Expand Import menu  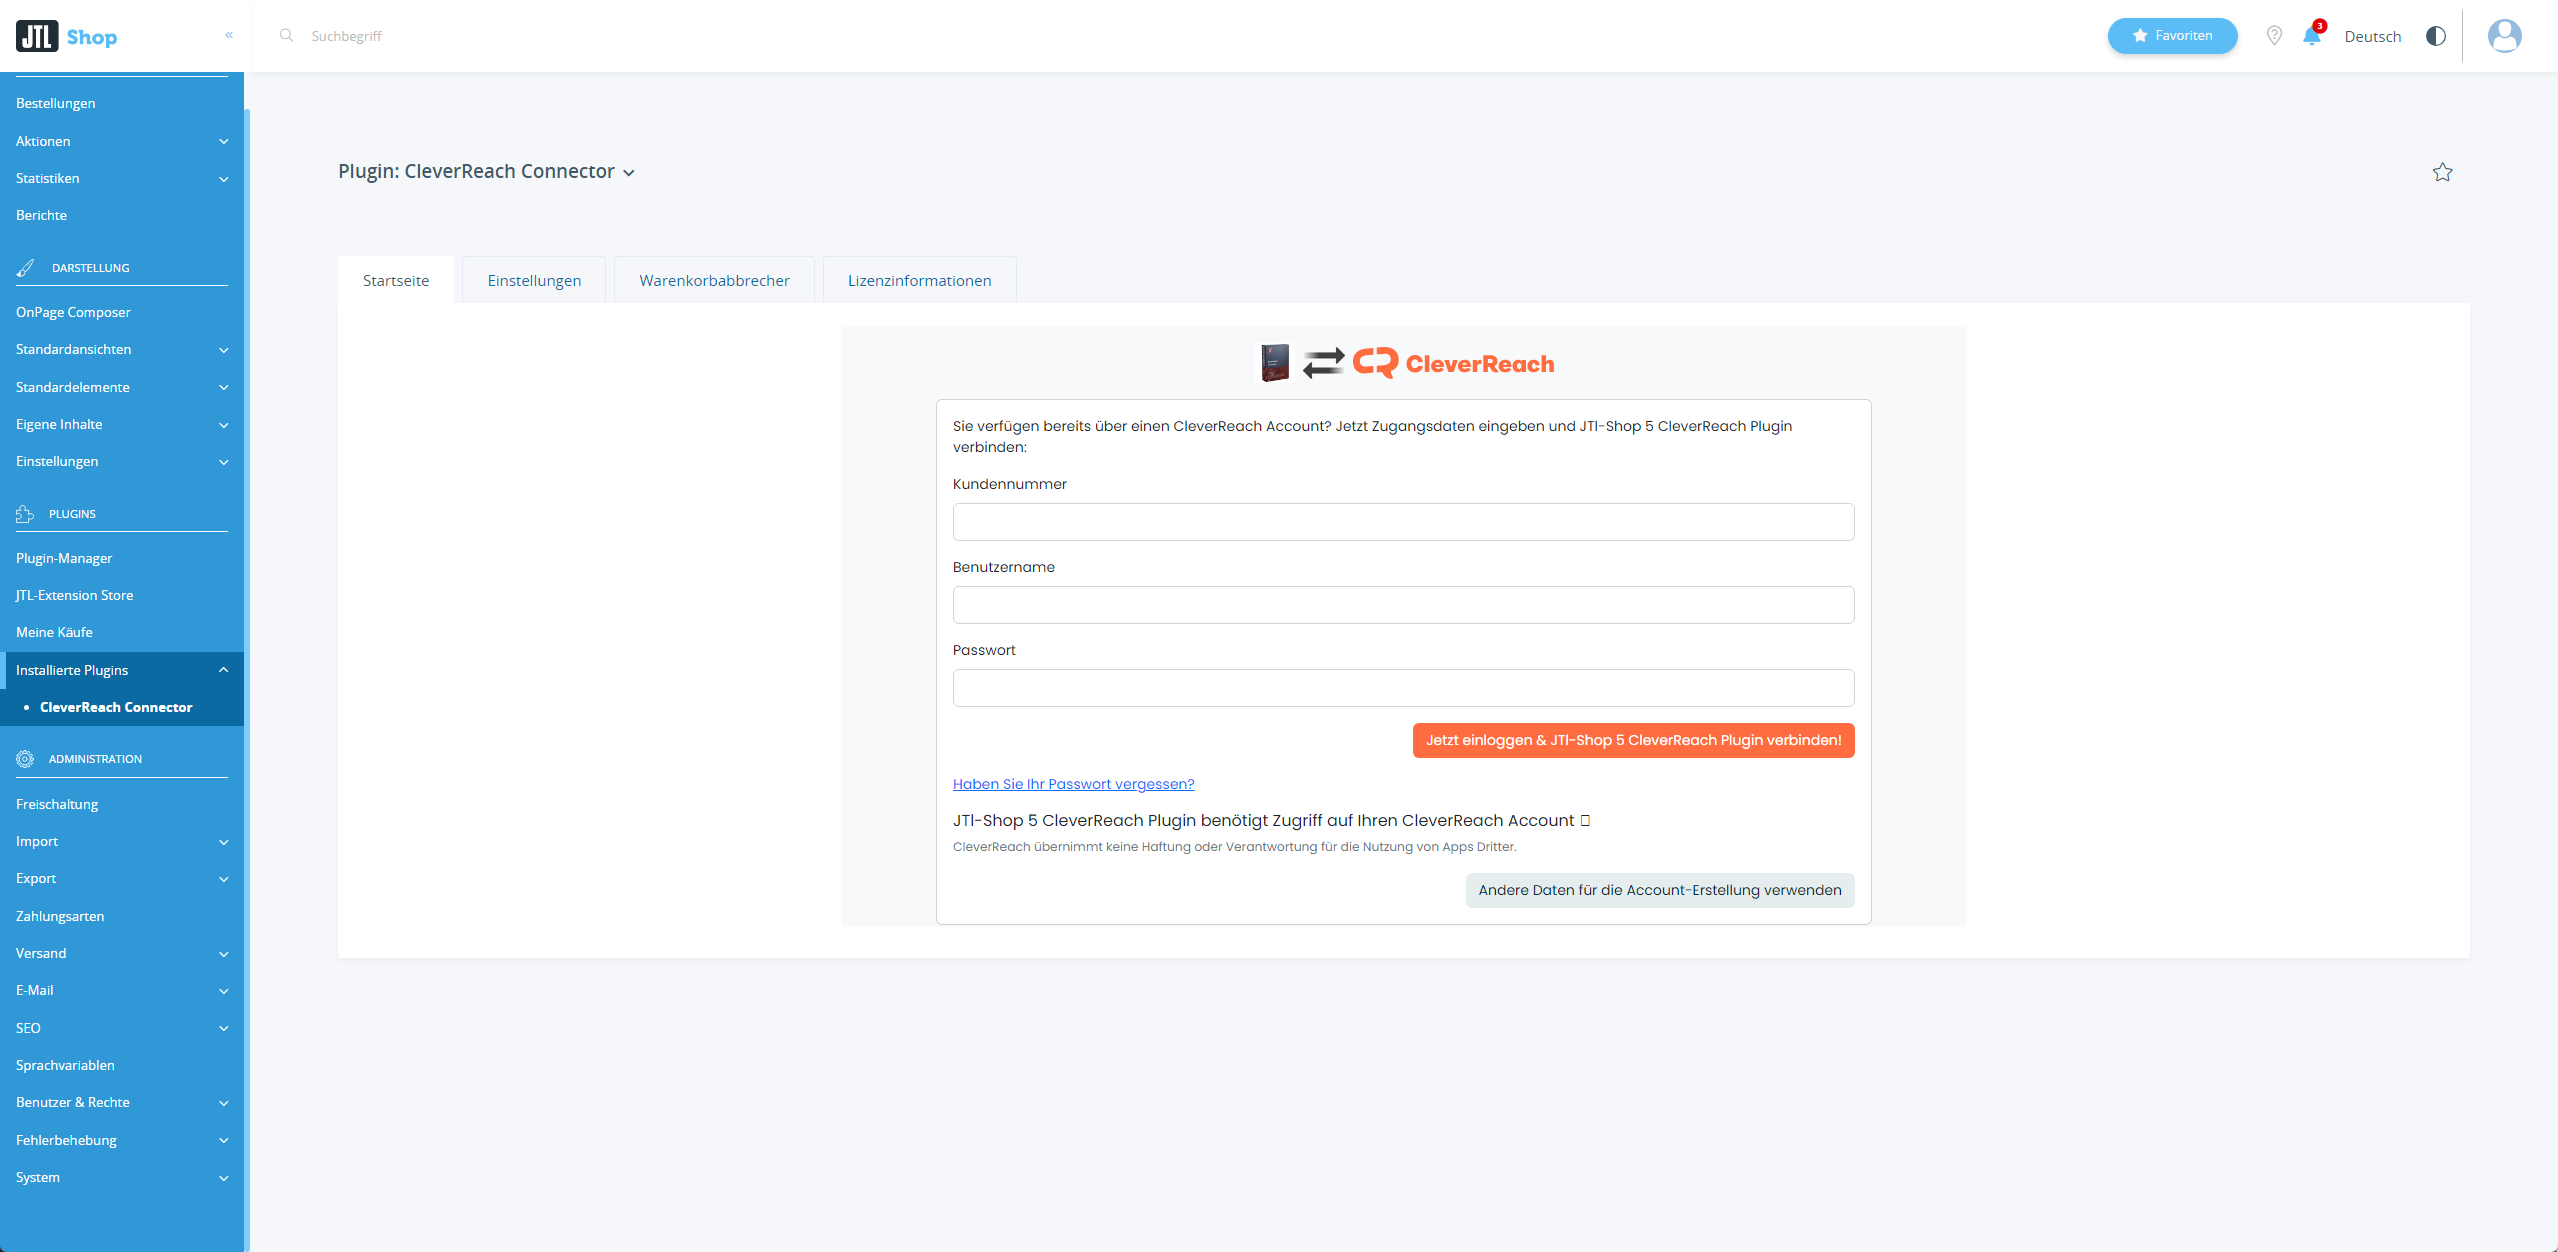pos(122,841)
